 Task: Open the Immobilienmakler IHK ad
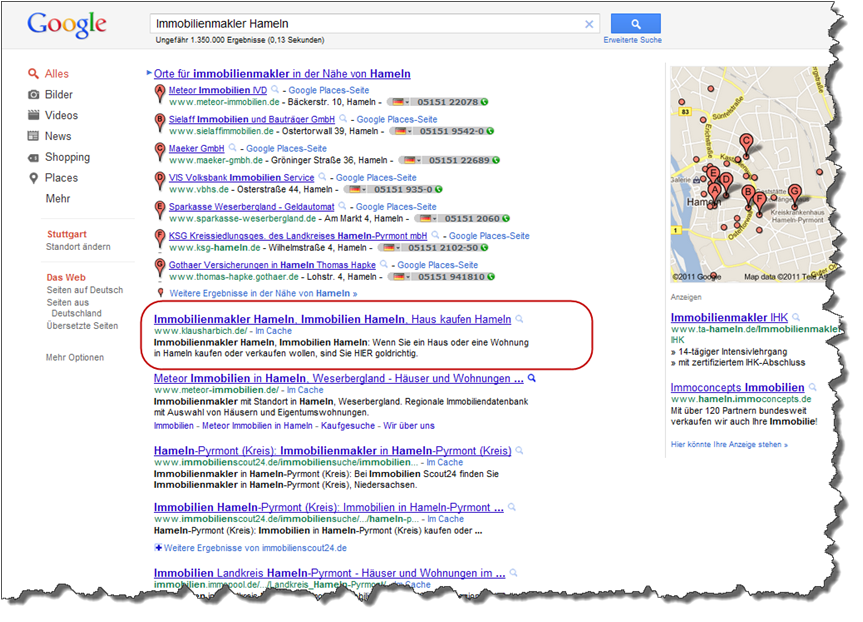coord(729,318)
